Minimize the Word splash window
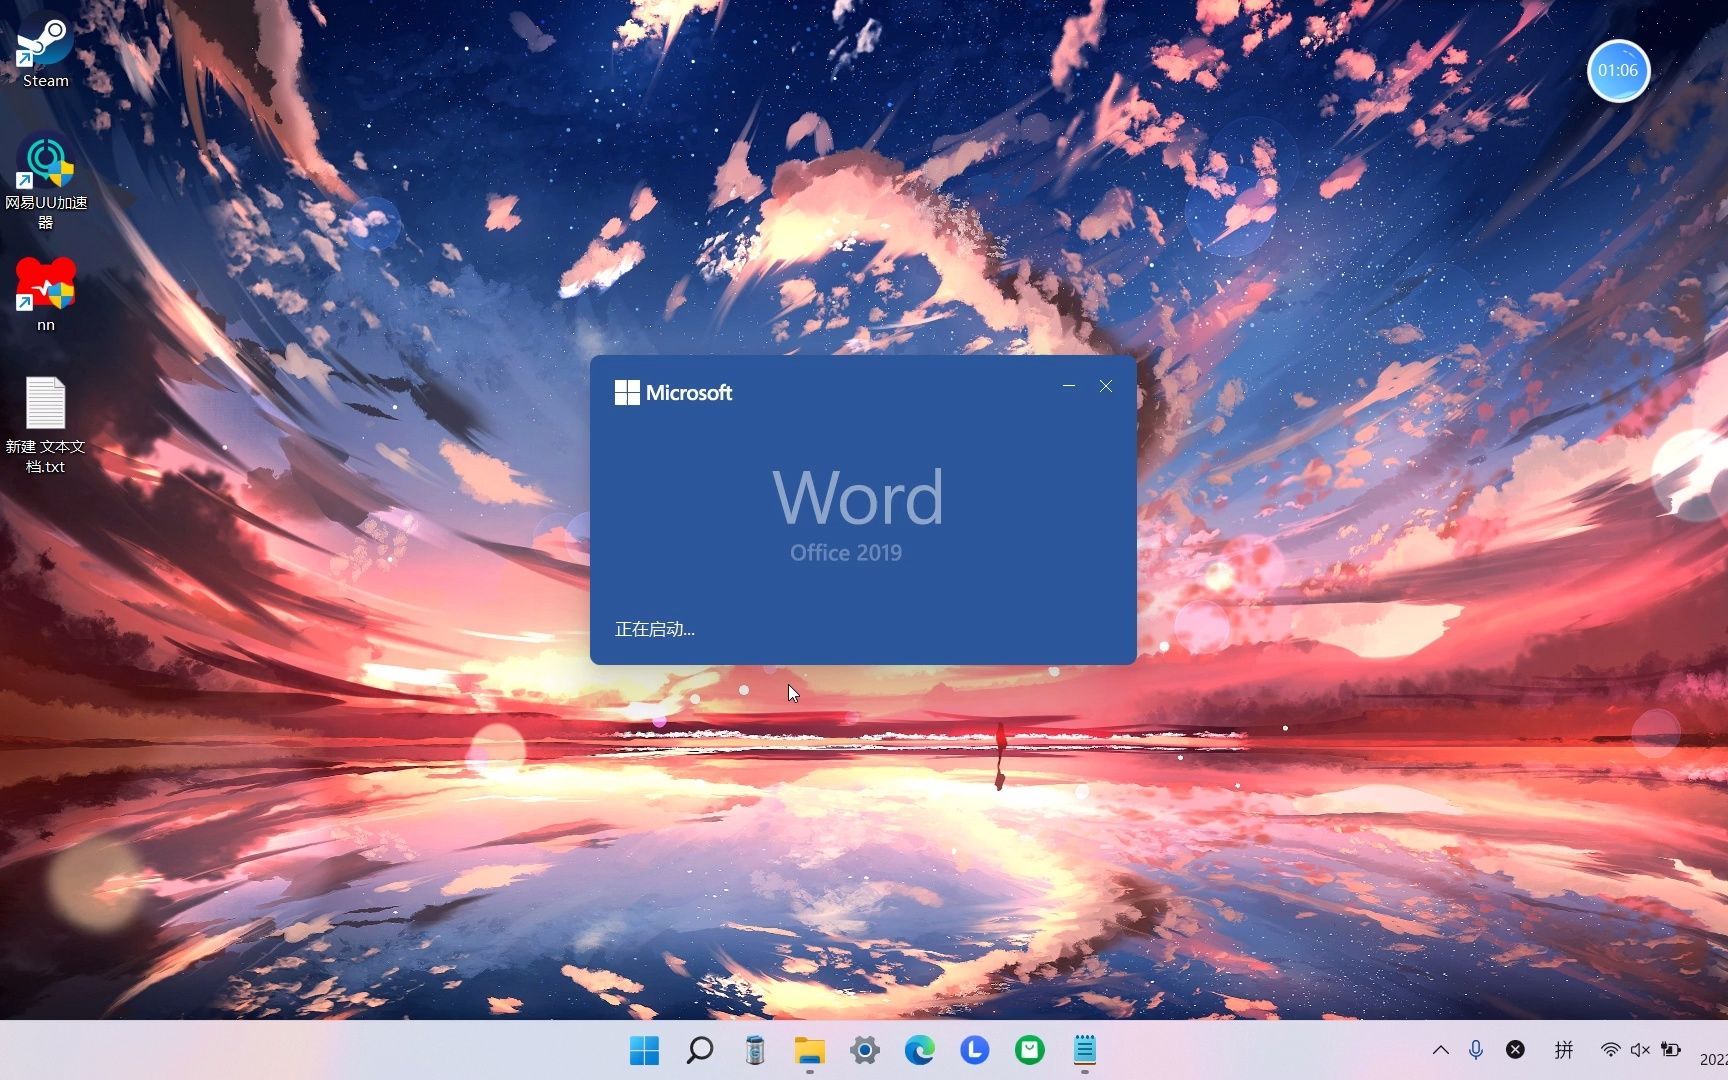 click(x=1069, y=386)
